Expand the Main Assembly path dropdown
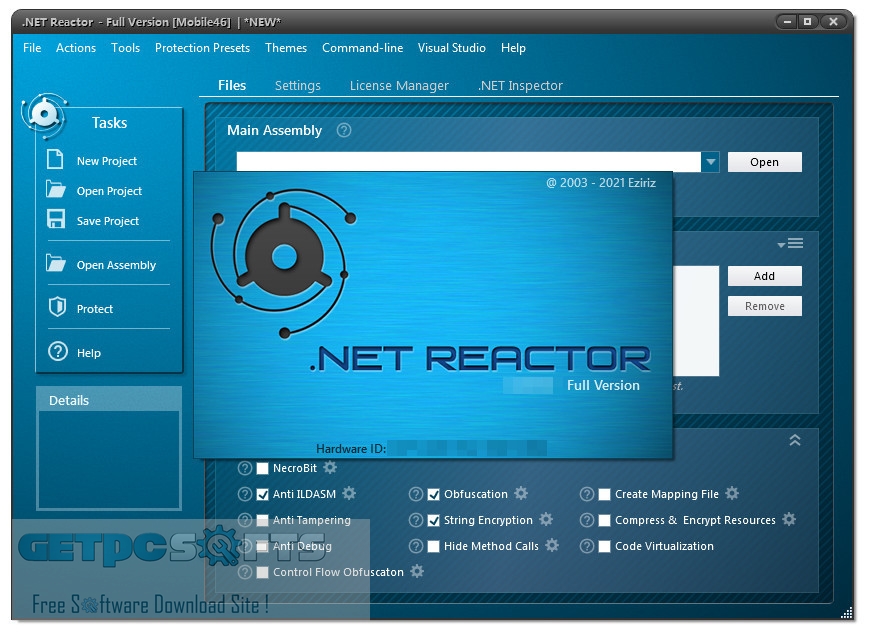 coord(710,162)
